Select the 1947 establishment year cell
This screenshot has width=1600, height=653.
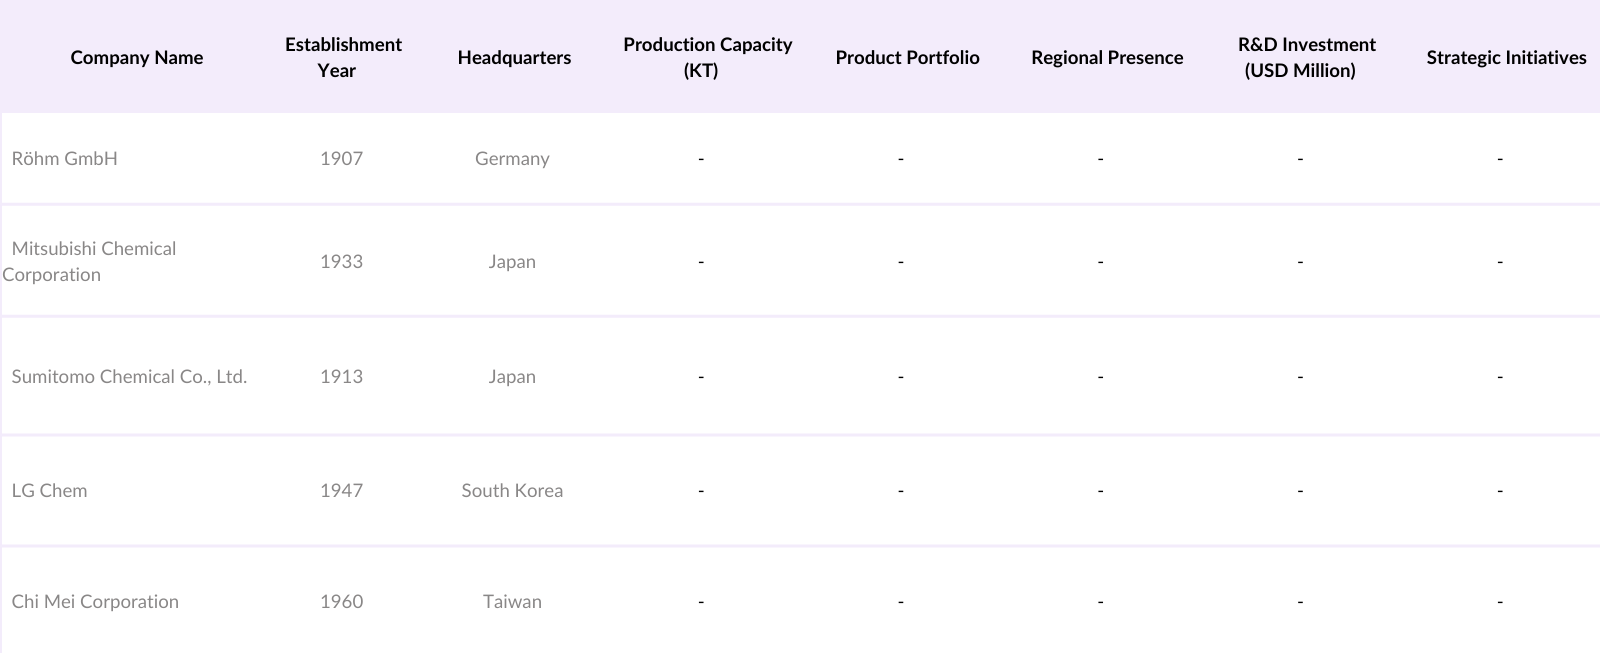pos(341,491)
